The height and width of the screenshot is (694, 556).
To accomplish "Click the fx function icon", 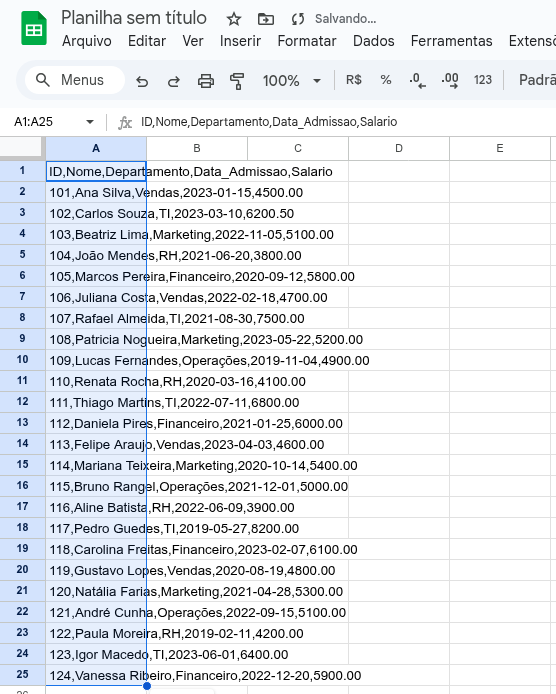I will point(125,122).
